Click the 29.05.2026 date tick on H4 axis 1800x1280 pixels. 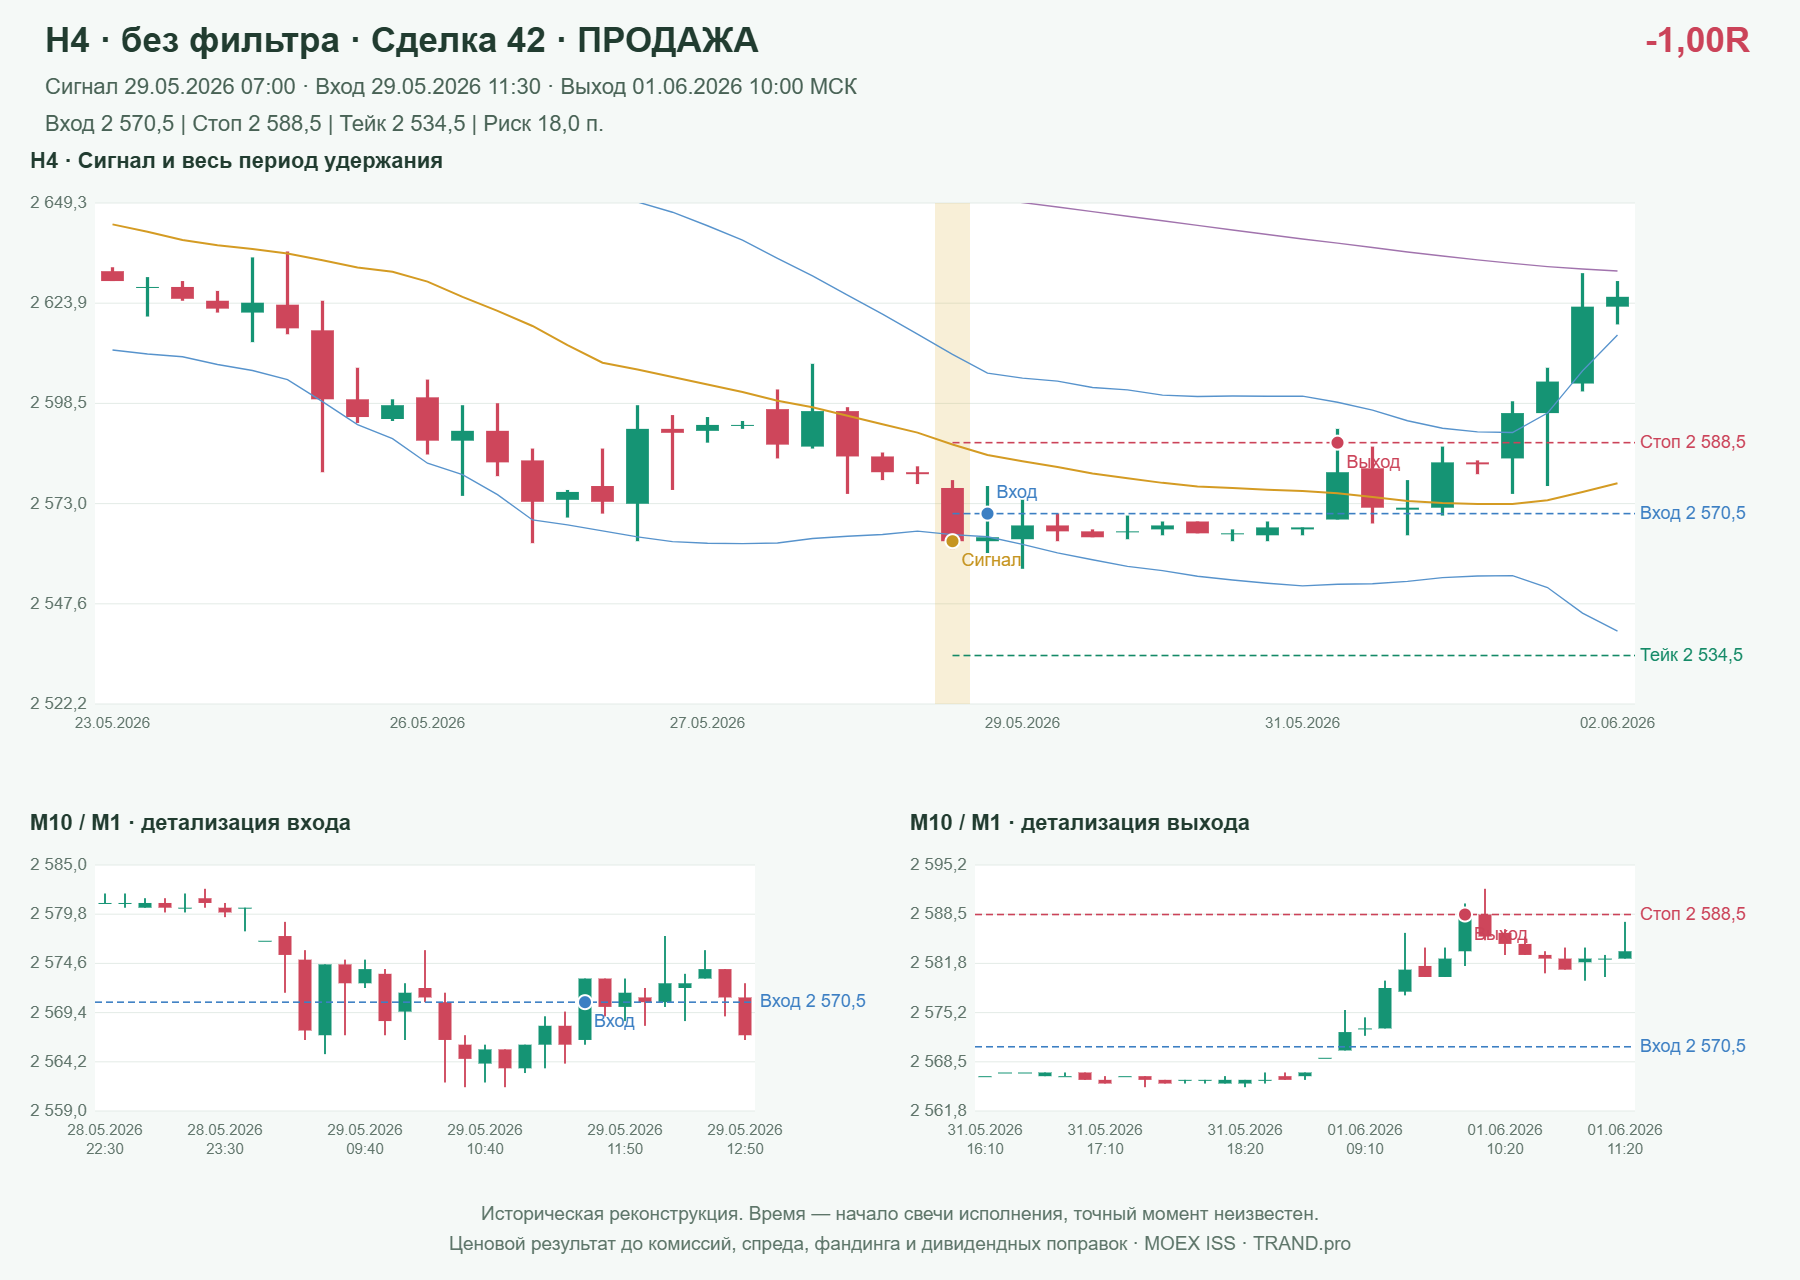pos(1022,723)
